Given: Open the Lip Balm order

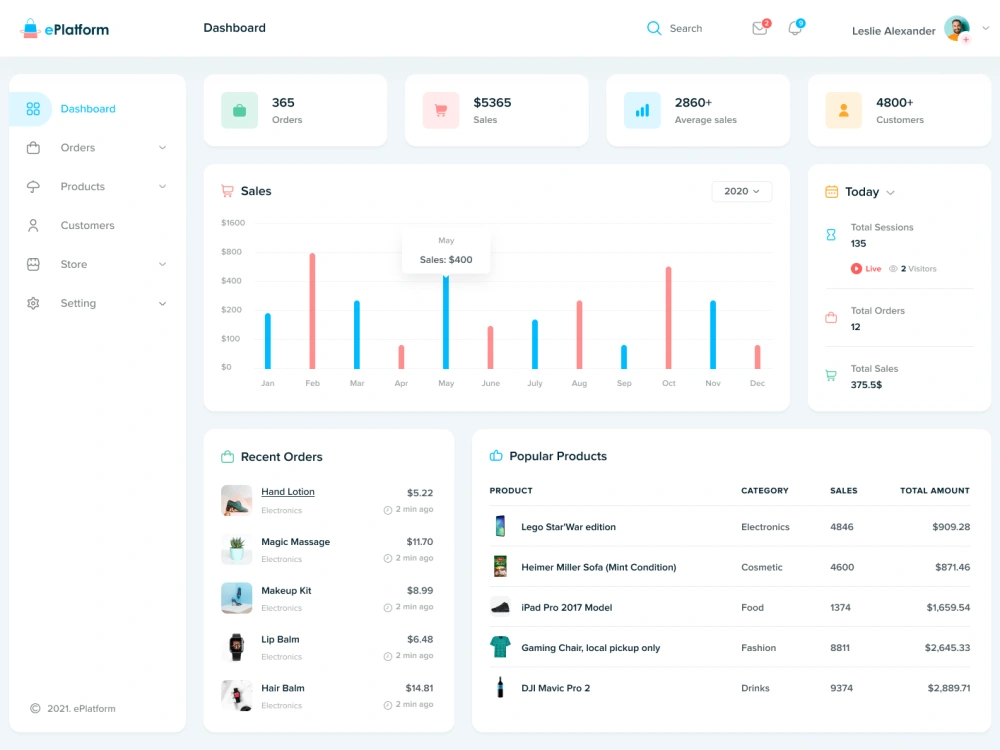Looking at the screenshot, I should (280, 639).
